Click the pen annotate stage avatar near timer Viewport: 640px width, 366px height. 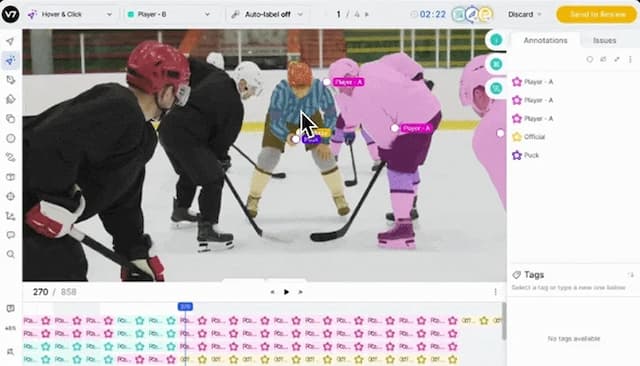point(472,14)
